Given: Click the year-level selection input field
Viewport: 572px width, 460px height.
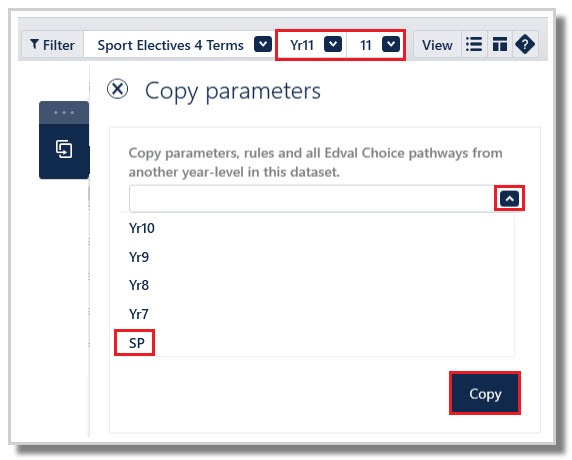Looking at the screenshot, I should (x=313, y=199).
